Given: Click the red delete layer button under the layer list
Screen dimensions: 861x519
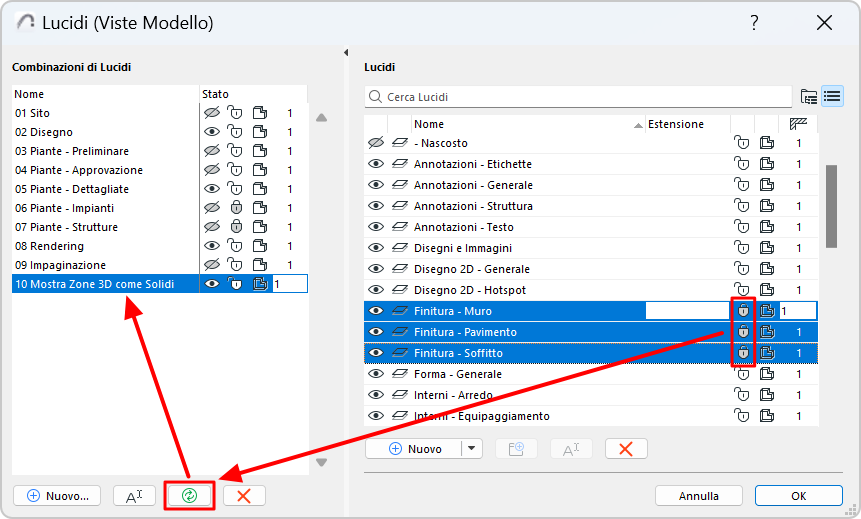Looking at the screenshot, I should (x=626, y=449).
